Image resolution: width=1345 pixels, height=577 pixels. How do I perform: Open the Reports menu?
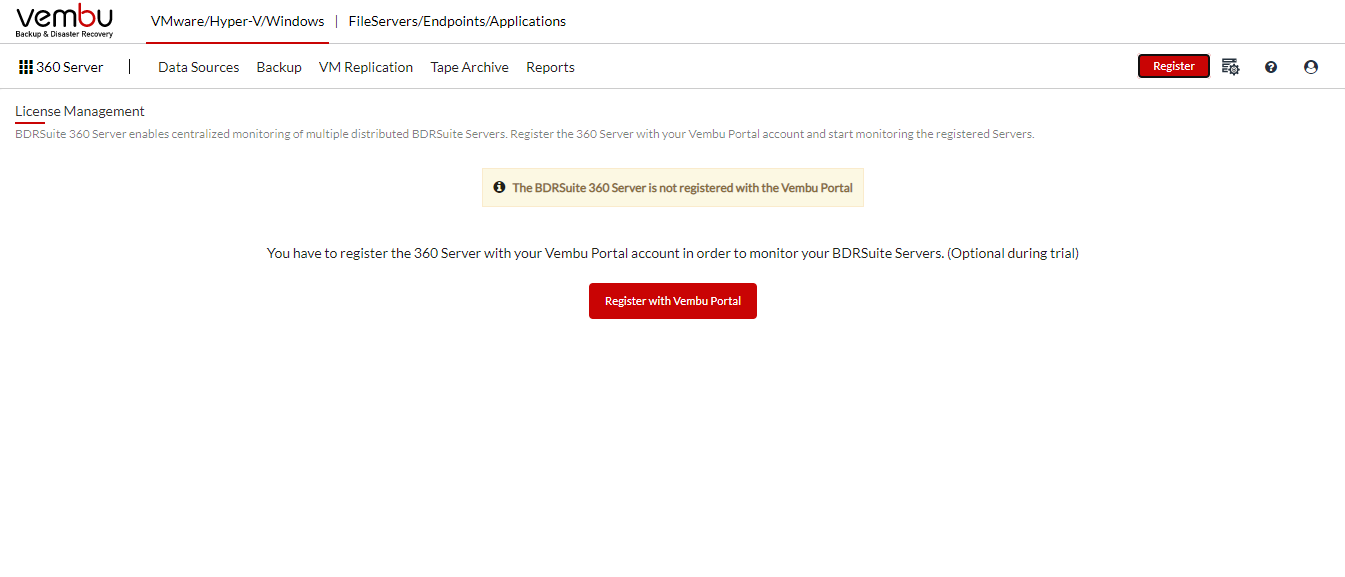coord(550,67)
